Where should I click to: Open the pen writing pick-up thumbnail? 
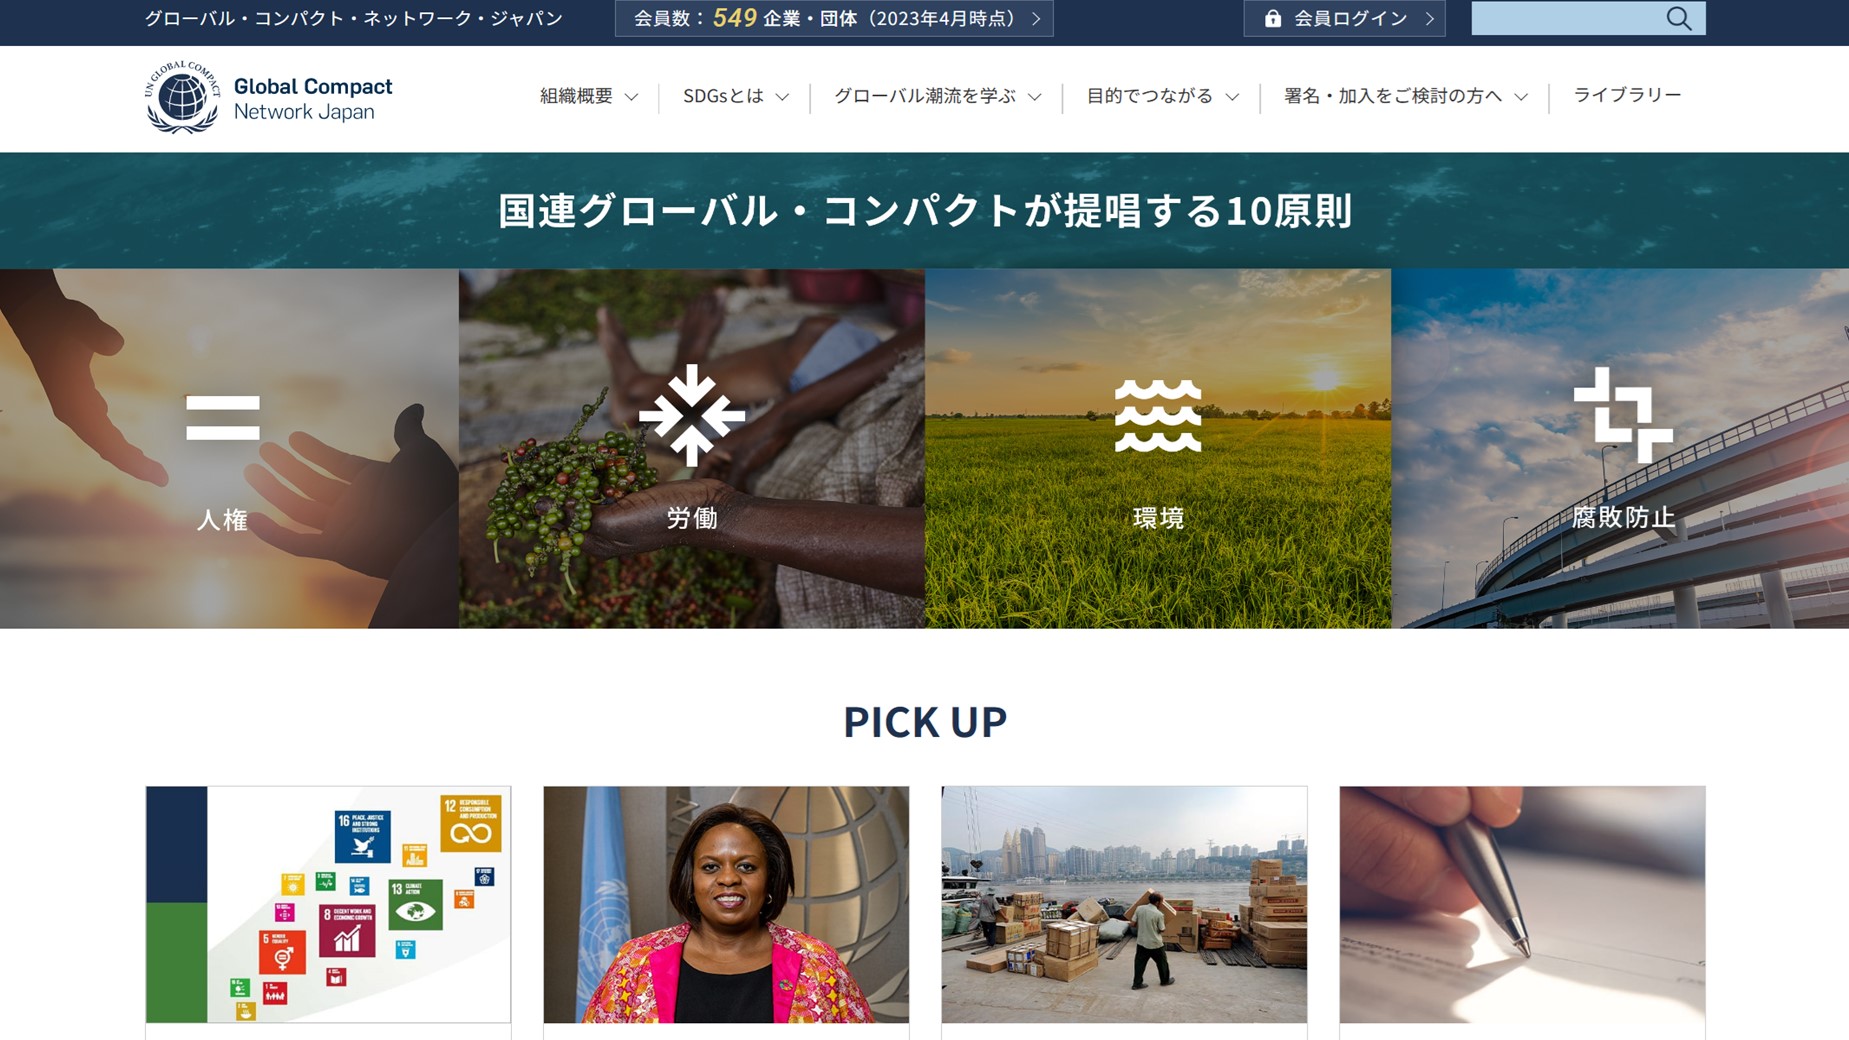[1522, 904]
